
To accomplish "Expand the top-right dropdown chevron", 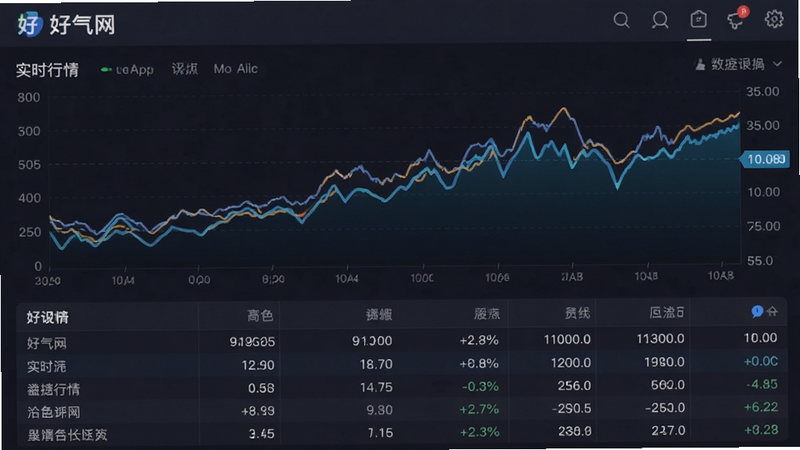I will coord(778,64).
